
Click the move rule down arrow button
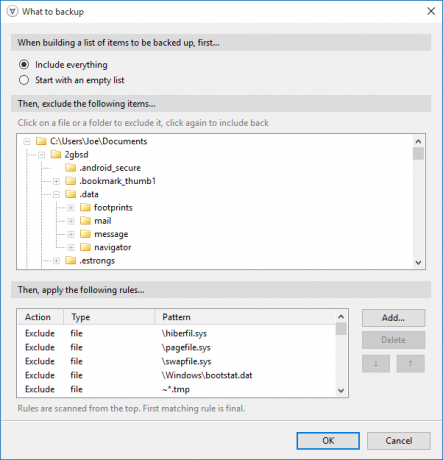coord(376,363)
